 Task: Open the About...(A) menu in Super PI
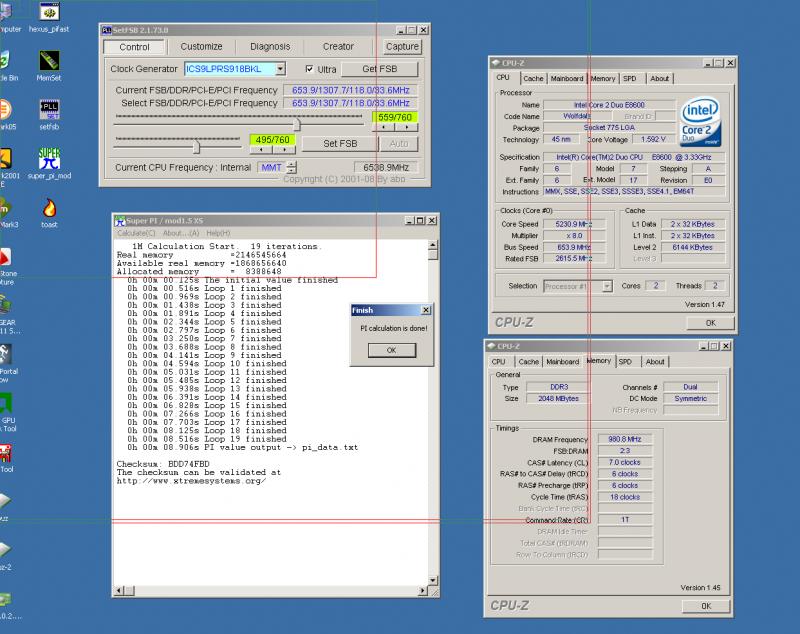coord(181,233)
